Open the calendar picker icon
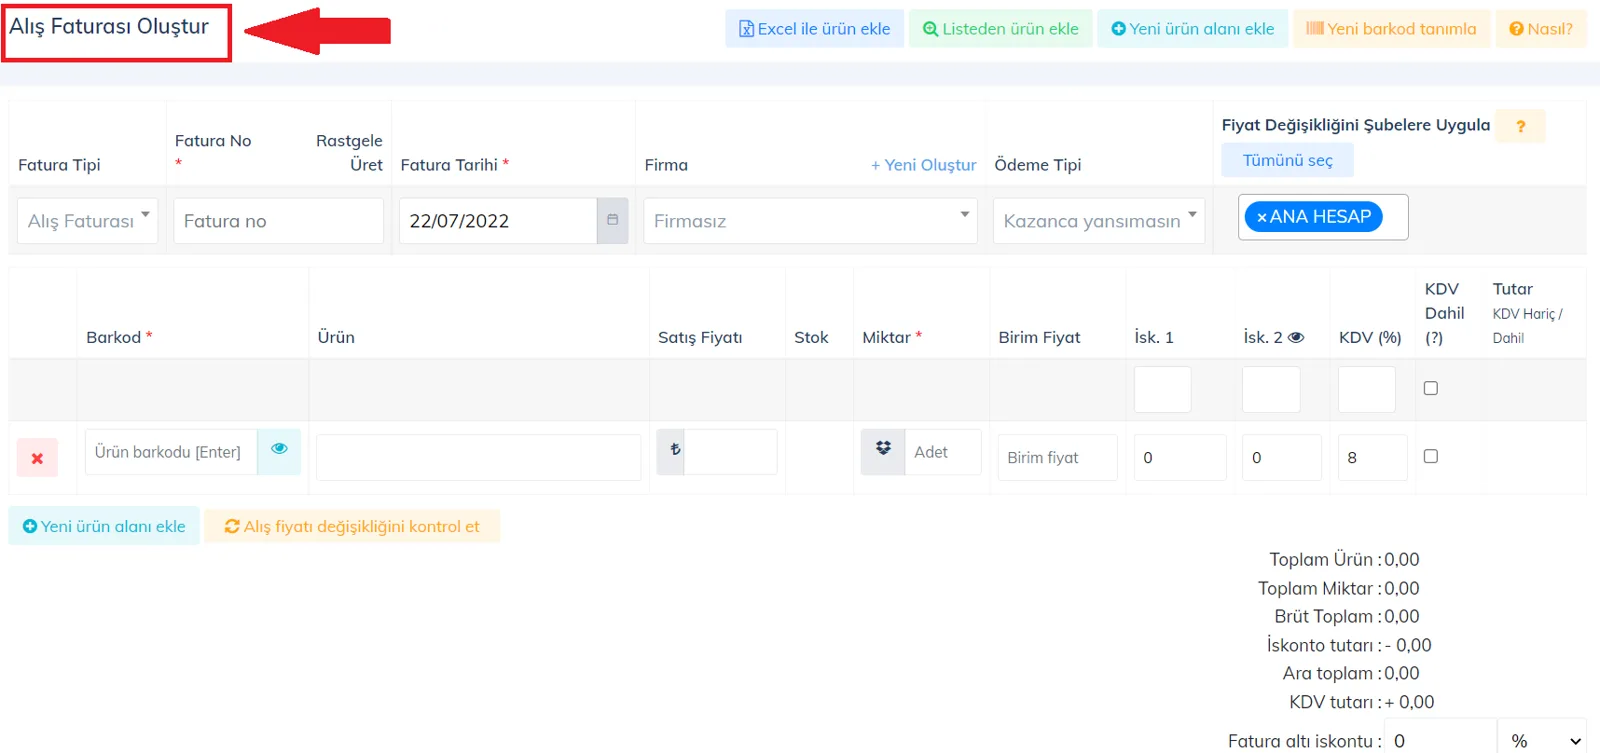Image resolution: width=1600 pixels, height=753 pixels. (613, 221)
